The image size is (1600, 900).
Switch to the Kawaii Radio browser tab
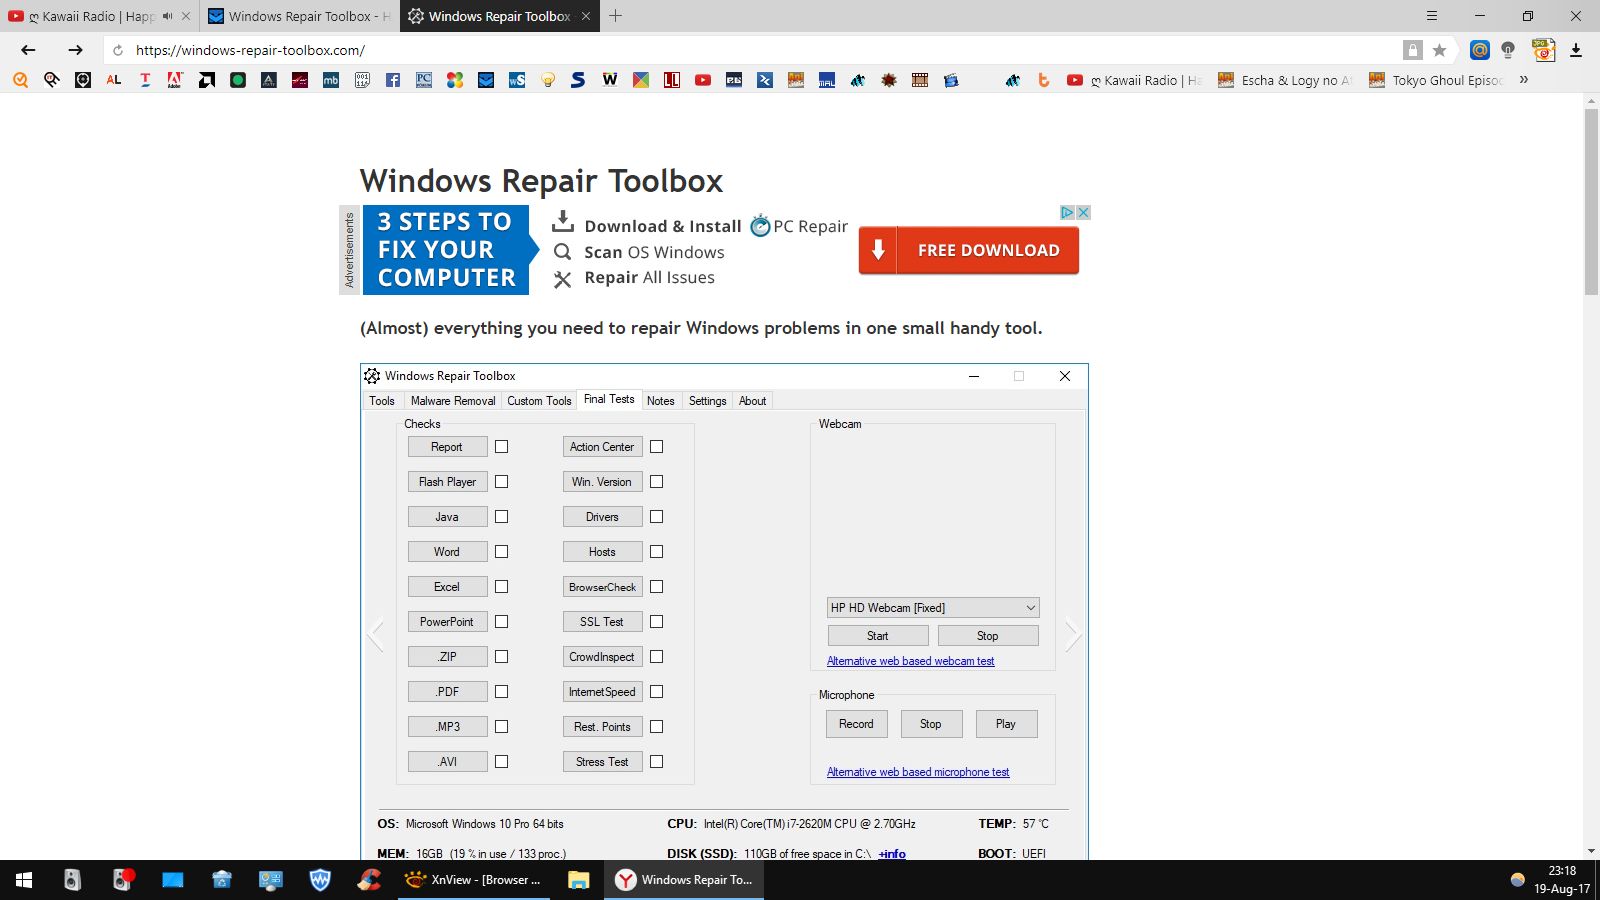coord(99,16)
